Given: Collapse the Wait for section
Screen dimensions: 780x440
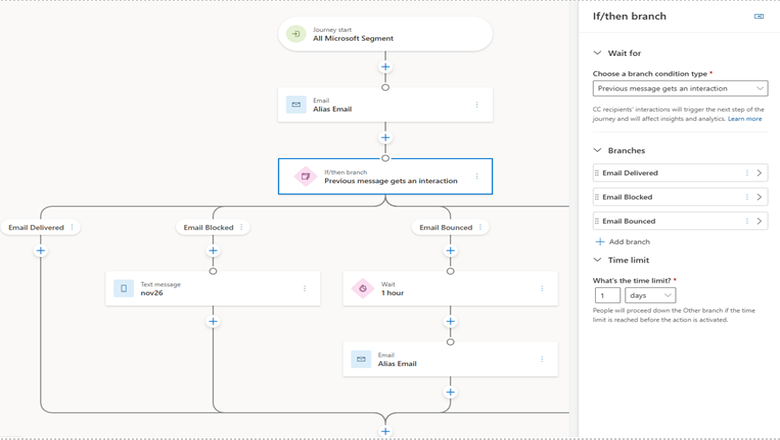Looking at the screenshot, I should tap(598, 53).
